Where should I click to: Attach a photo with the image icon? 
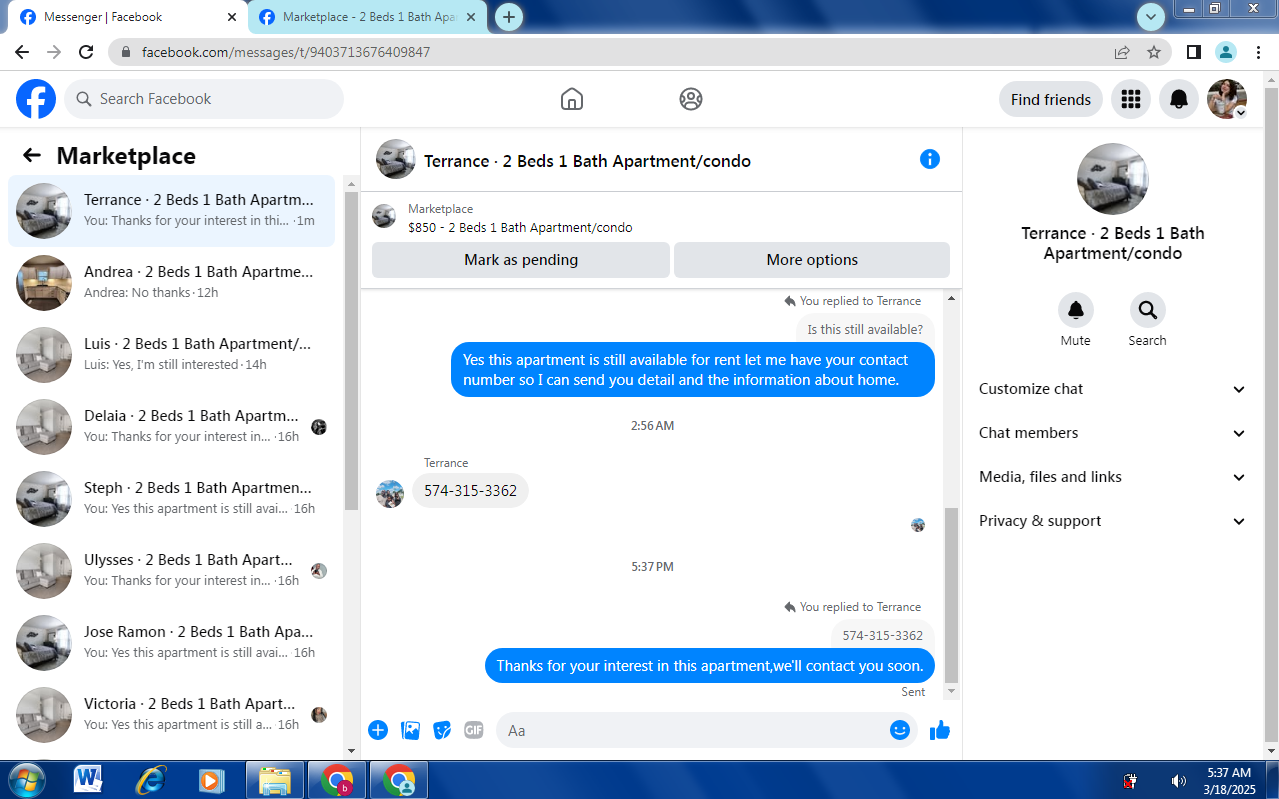(410, 730)
